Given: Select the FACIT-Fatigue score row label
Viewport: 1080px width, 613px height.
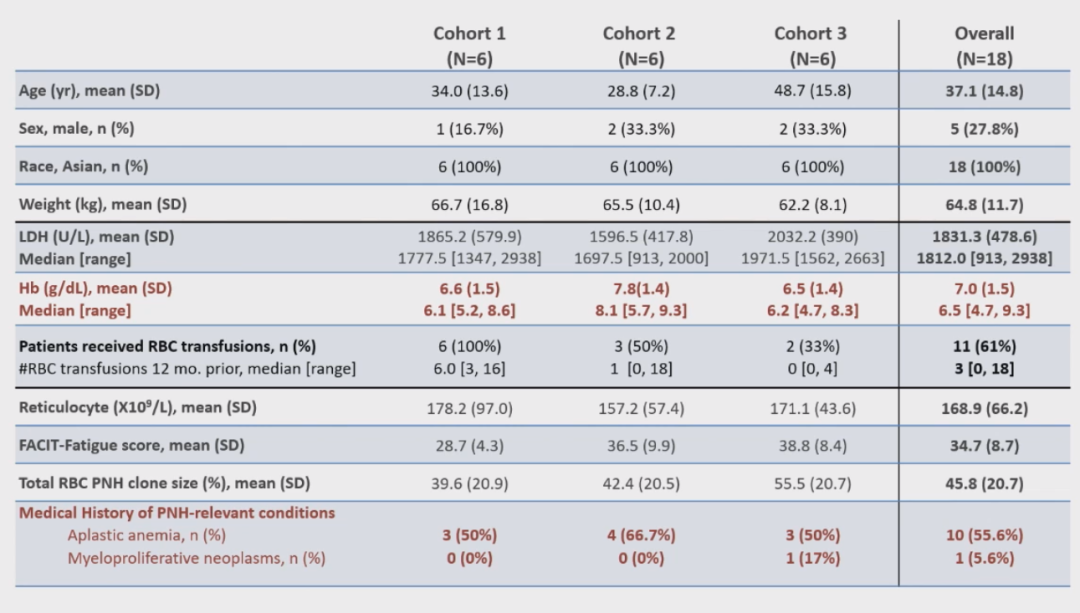Looking at the screenshot, I should 131,445.
